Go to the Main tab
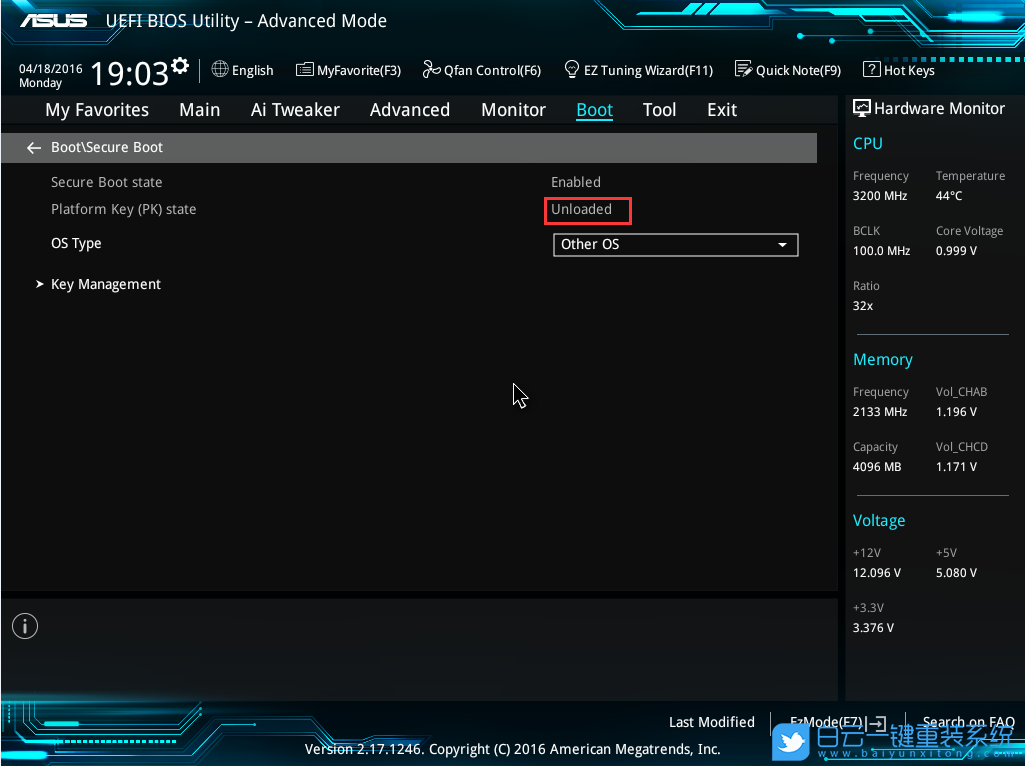The width and height of the screenshot is (1025, 766). click(200, 110)
